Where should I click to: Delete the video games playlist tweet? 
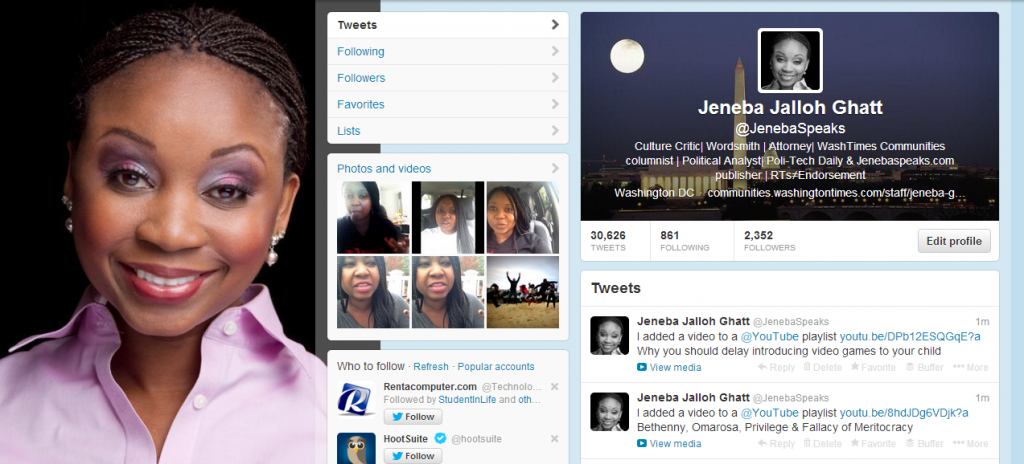pos(822,367)
